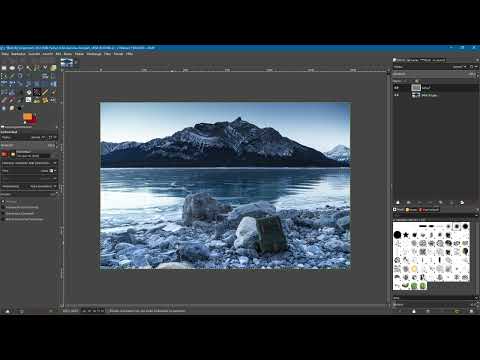Screen dimensions: 480x360
Task: Select the MyPaint Brush tool
Action: [x=28, y=100]
